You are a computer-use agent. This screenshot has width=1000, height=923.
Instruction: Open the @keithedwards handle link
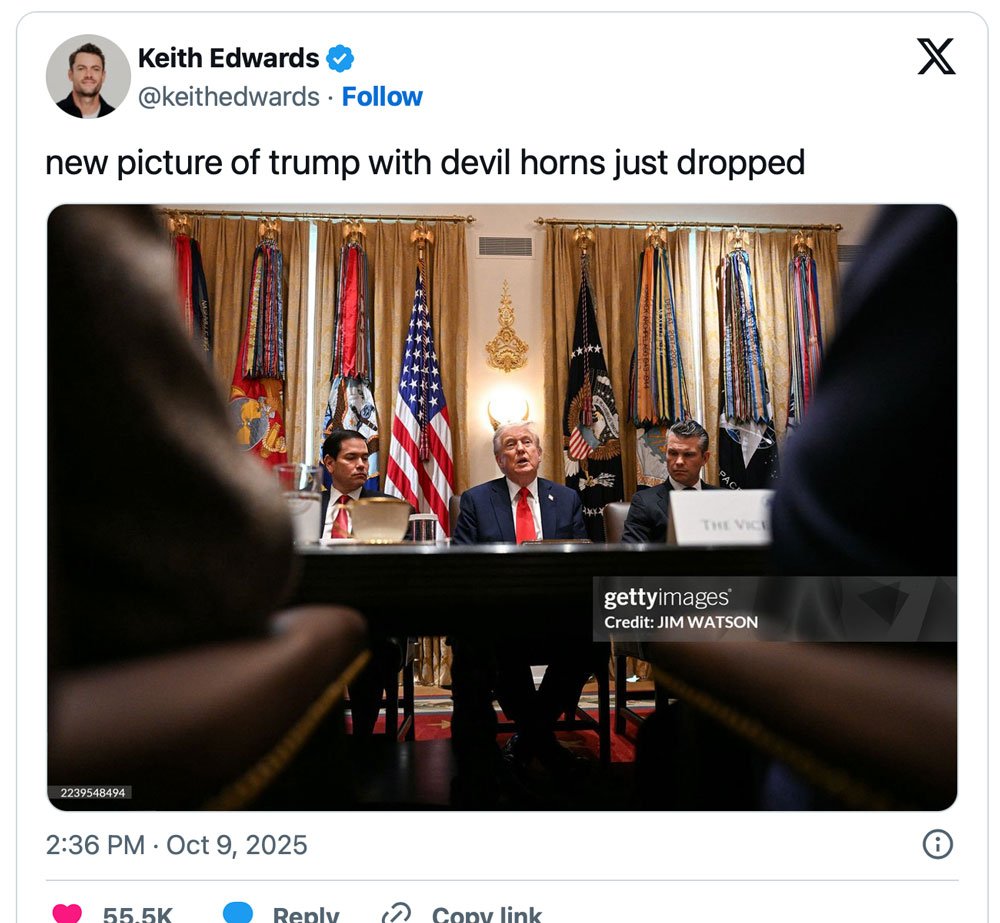point(228,97)
